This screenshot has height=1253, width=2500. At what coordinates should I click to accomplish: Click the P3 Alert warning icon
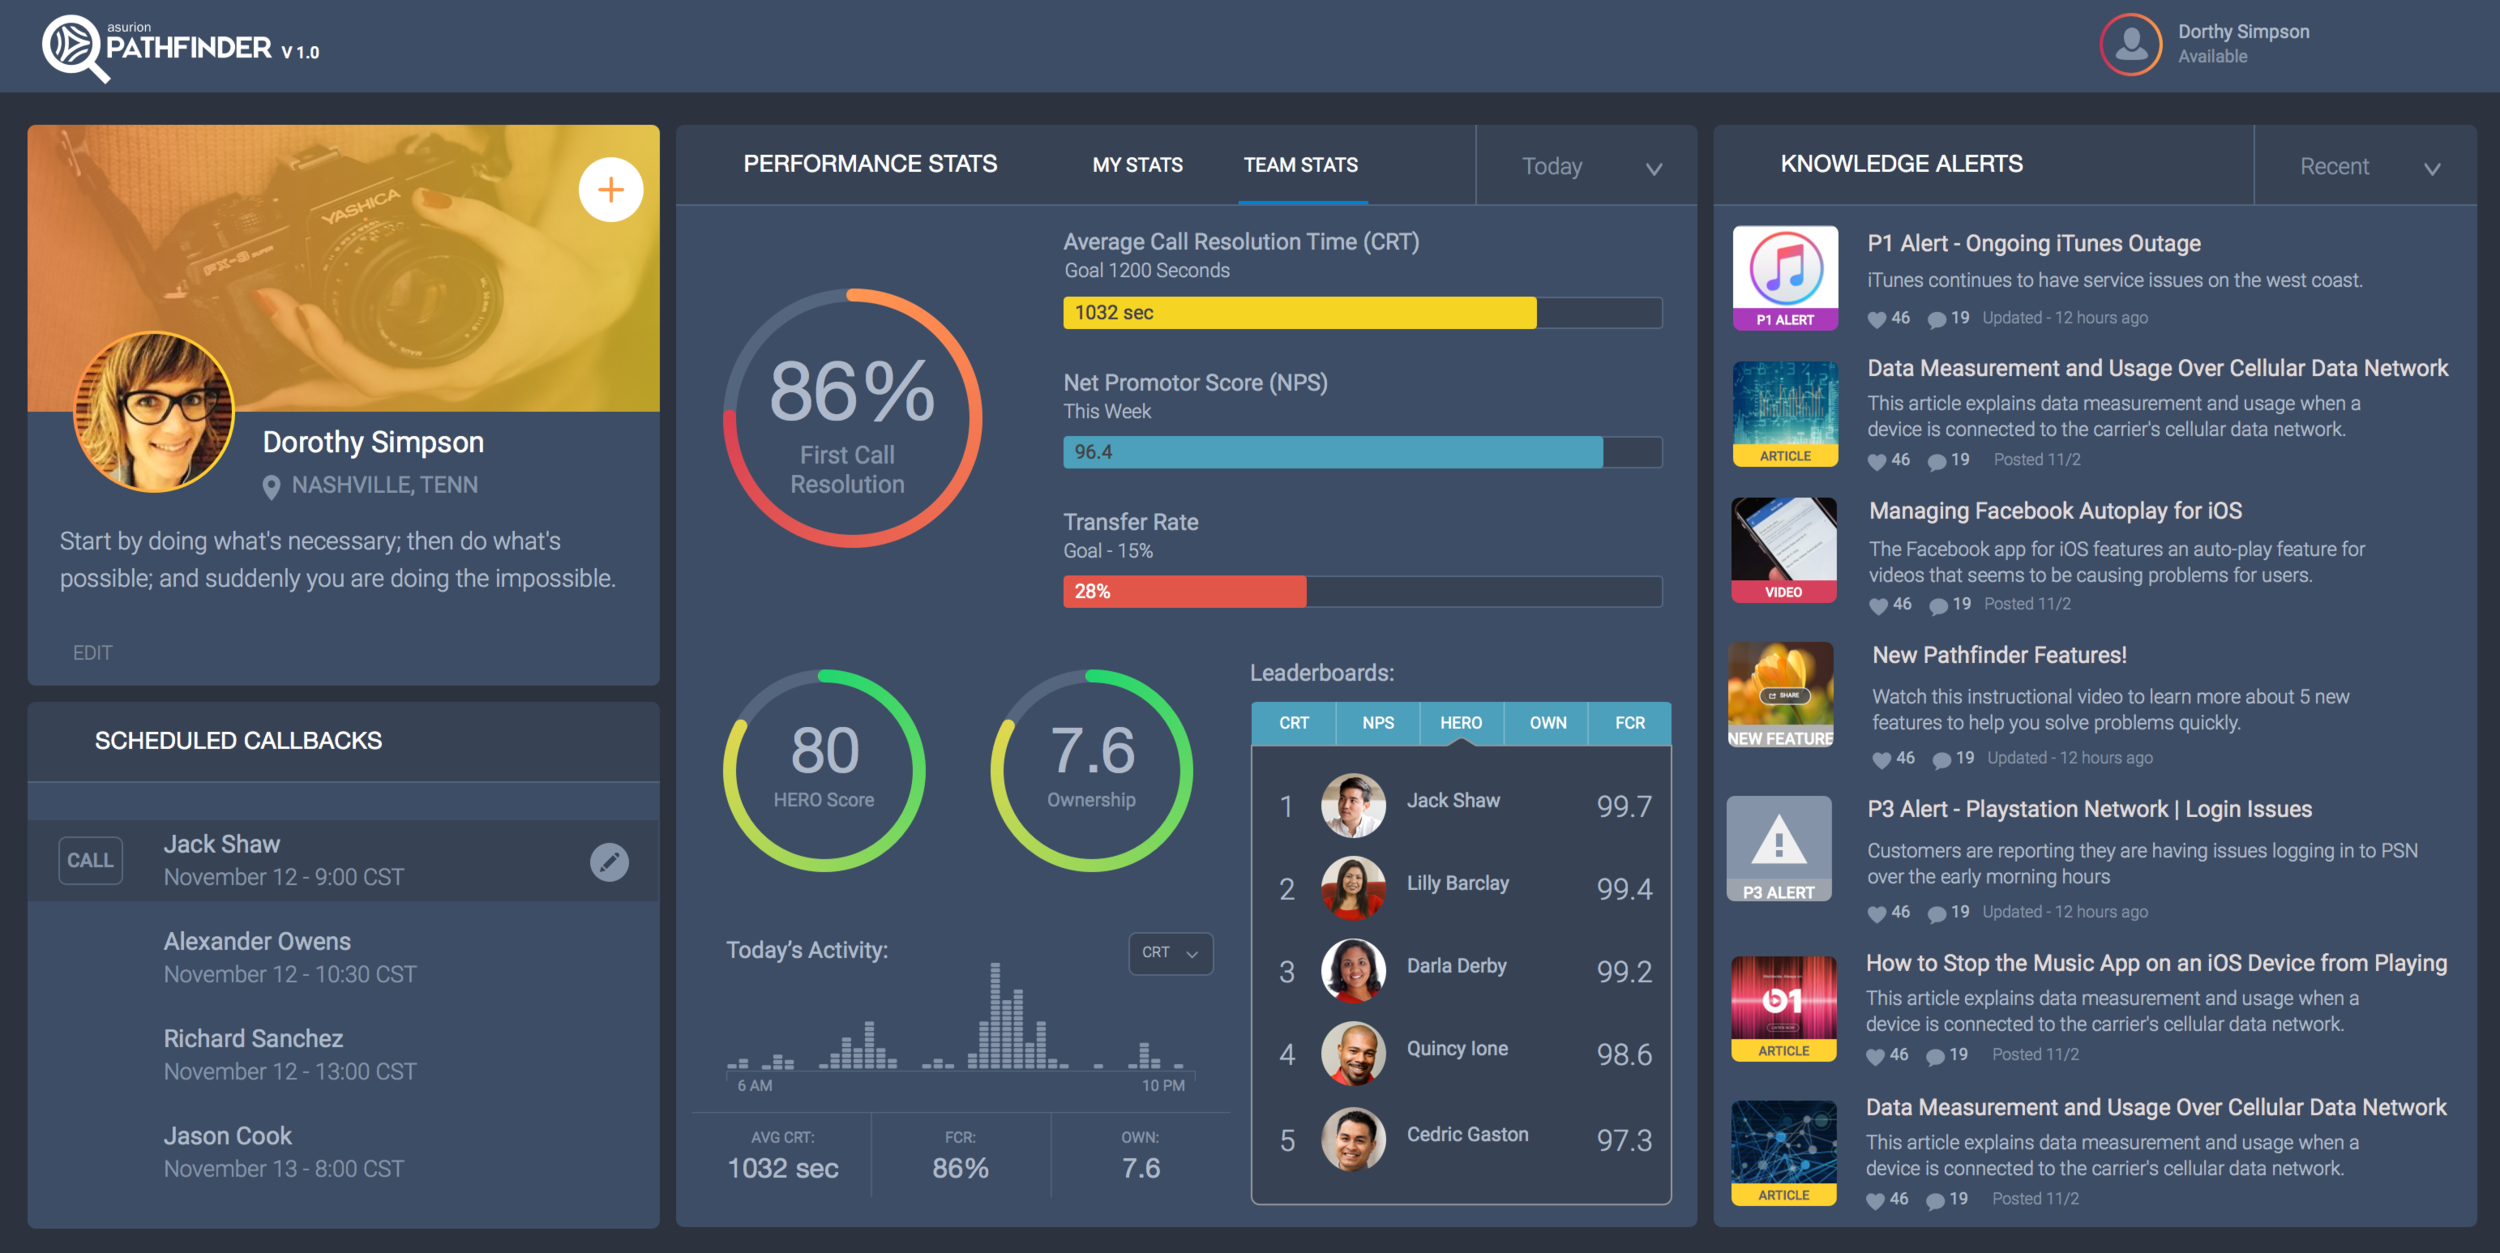click(x=1781, y=849)
